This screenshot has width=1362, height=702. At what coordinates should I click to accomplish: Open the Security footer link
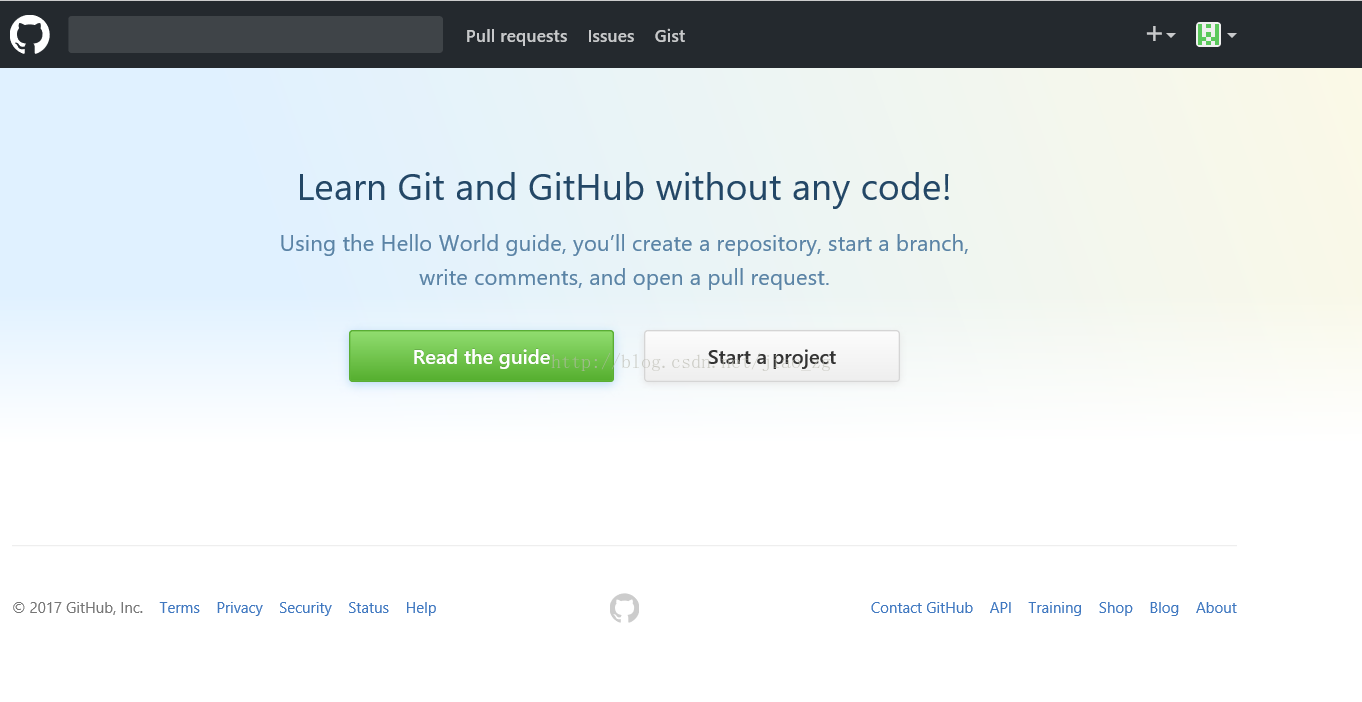pyautogui.click(x=305, y=608)
